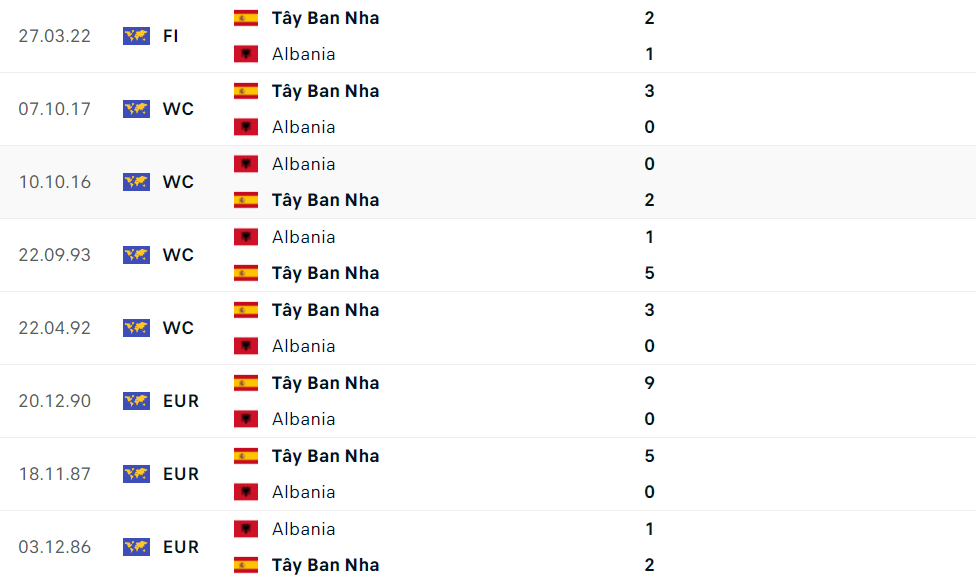Click the score 9 in the 20.12.90 match
The height and width of the screenshot is (582, 976).
pos(650,383)
